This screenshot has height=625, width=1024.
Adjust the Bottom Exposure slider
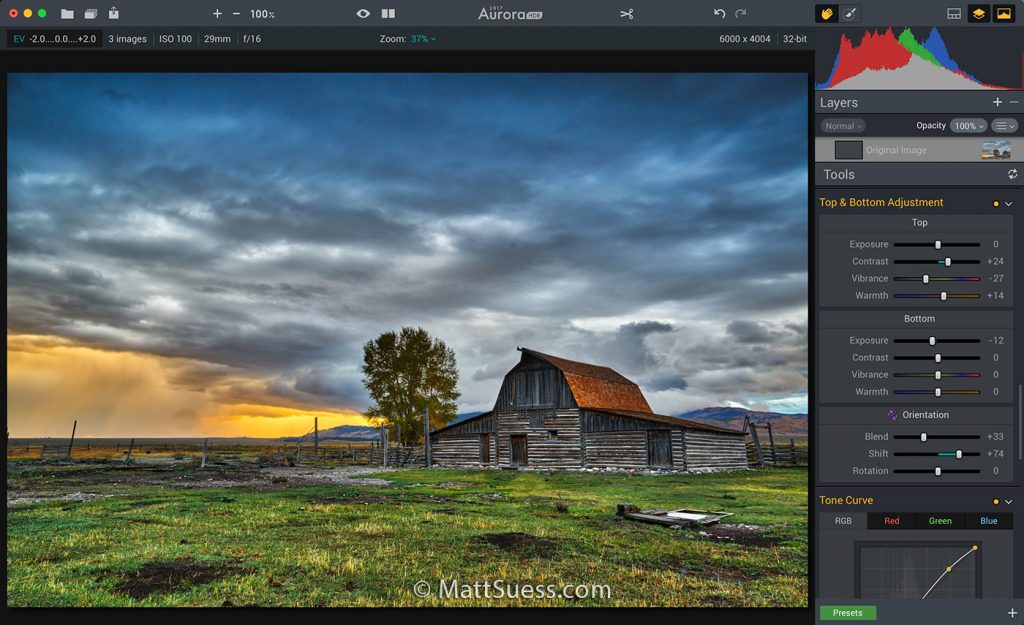pyautogui.click(x=937, y=340)
